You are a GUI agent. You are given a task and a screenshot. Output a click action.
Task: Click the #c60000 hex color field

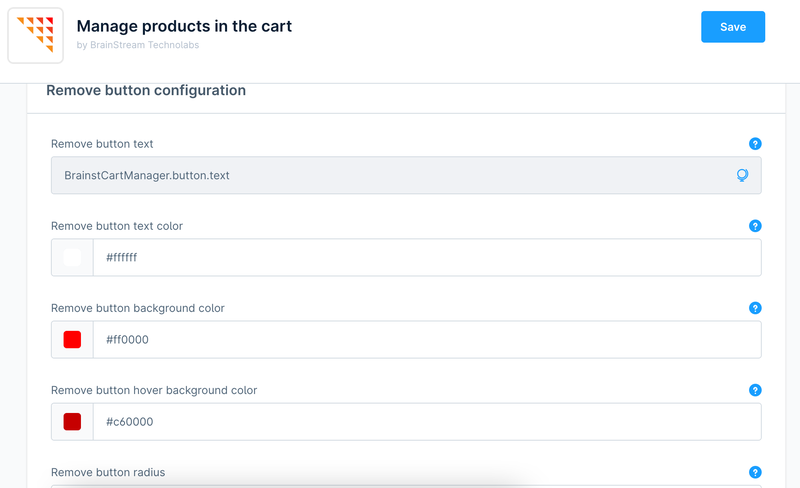coord(426,421)
